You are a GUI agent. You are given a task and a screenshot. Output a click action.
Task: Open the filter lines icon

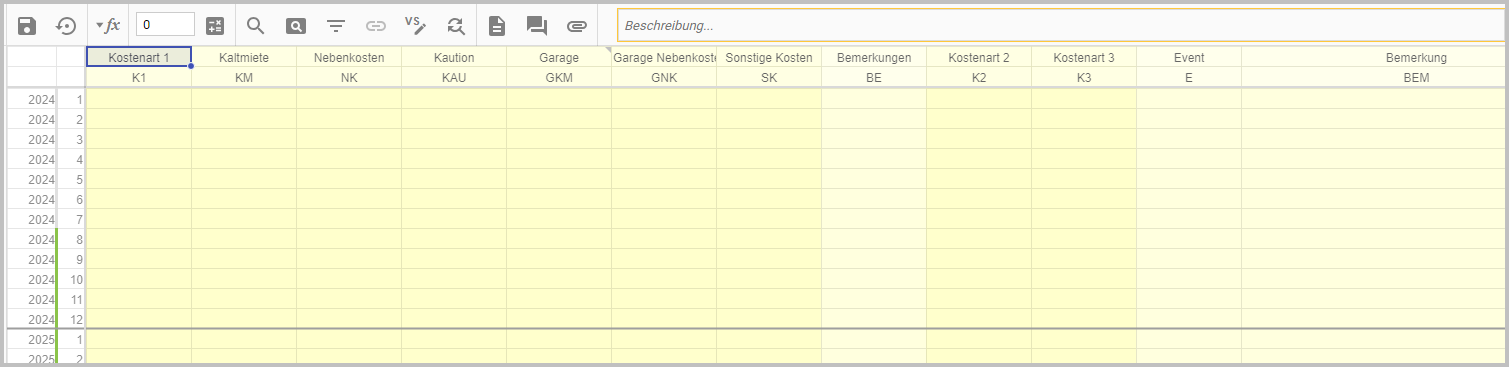tap(336, 26)
